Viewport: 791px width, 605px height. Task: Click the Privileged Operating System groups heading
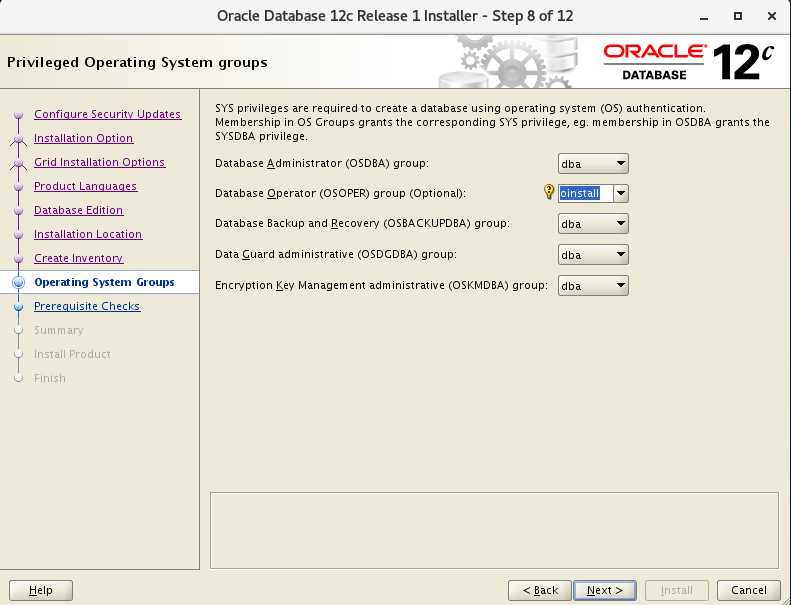137,63
